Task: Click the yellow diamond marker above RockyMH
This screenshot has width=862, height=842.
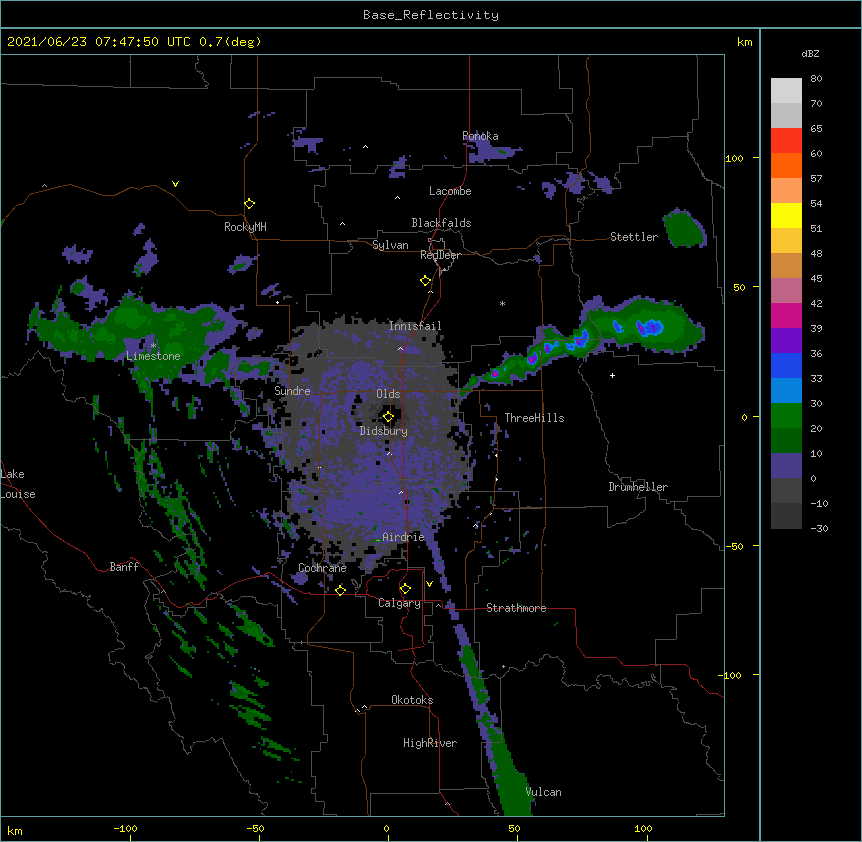Action: click(249, 204)
